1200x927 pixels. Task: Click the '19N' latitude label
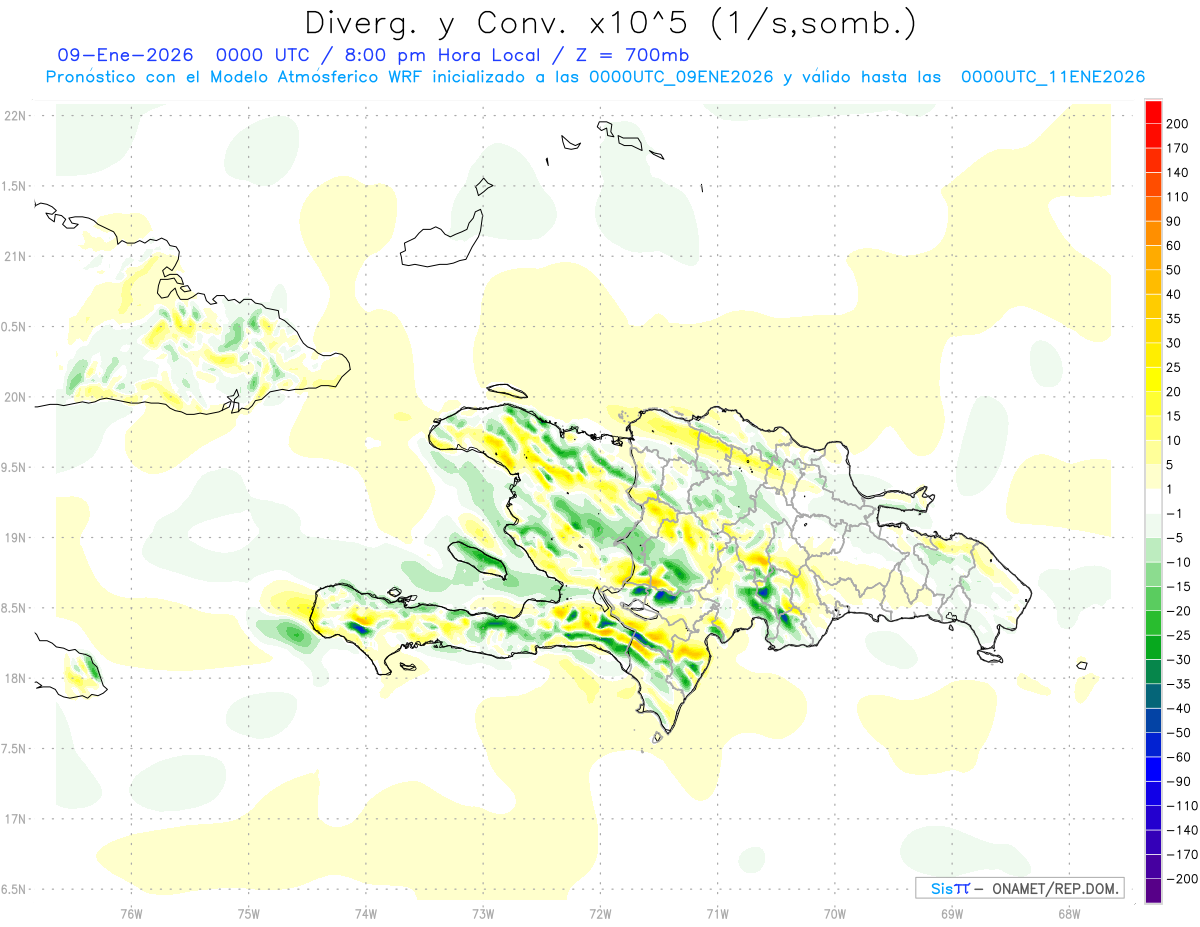point(14,537)
